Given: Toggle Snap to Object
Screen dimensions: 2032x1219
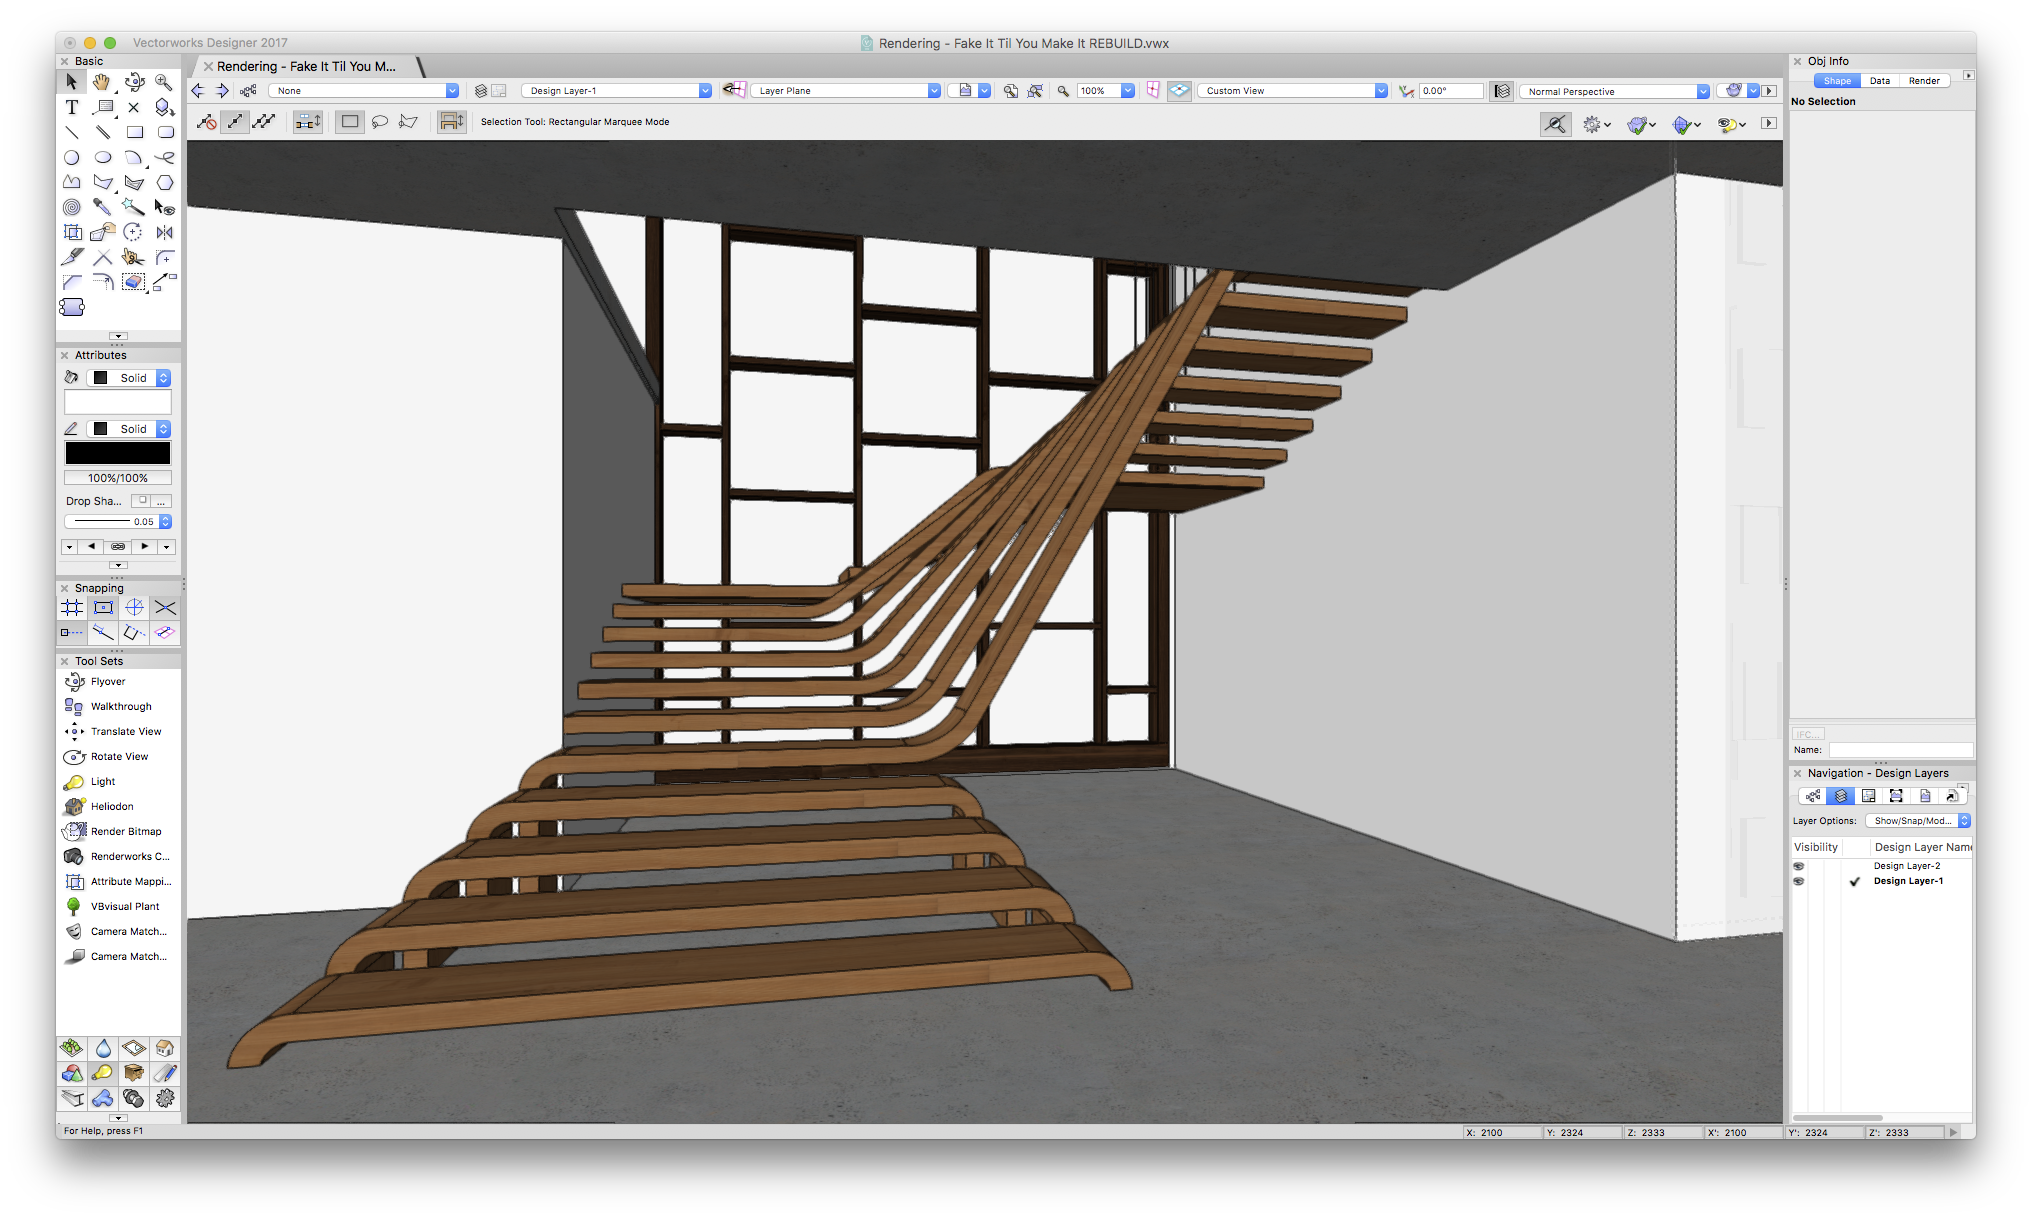Looking at the screenshot, I should pos(103,608).
